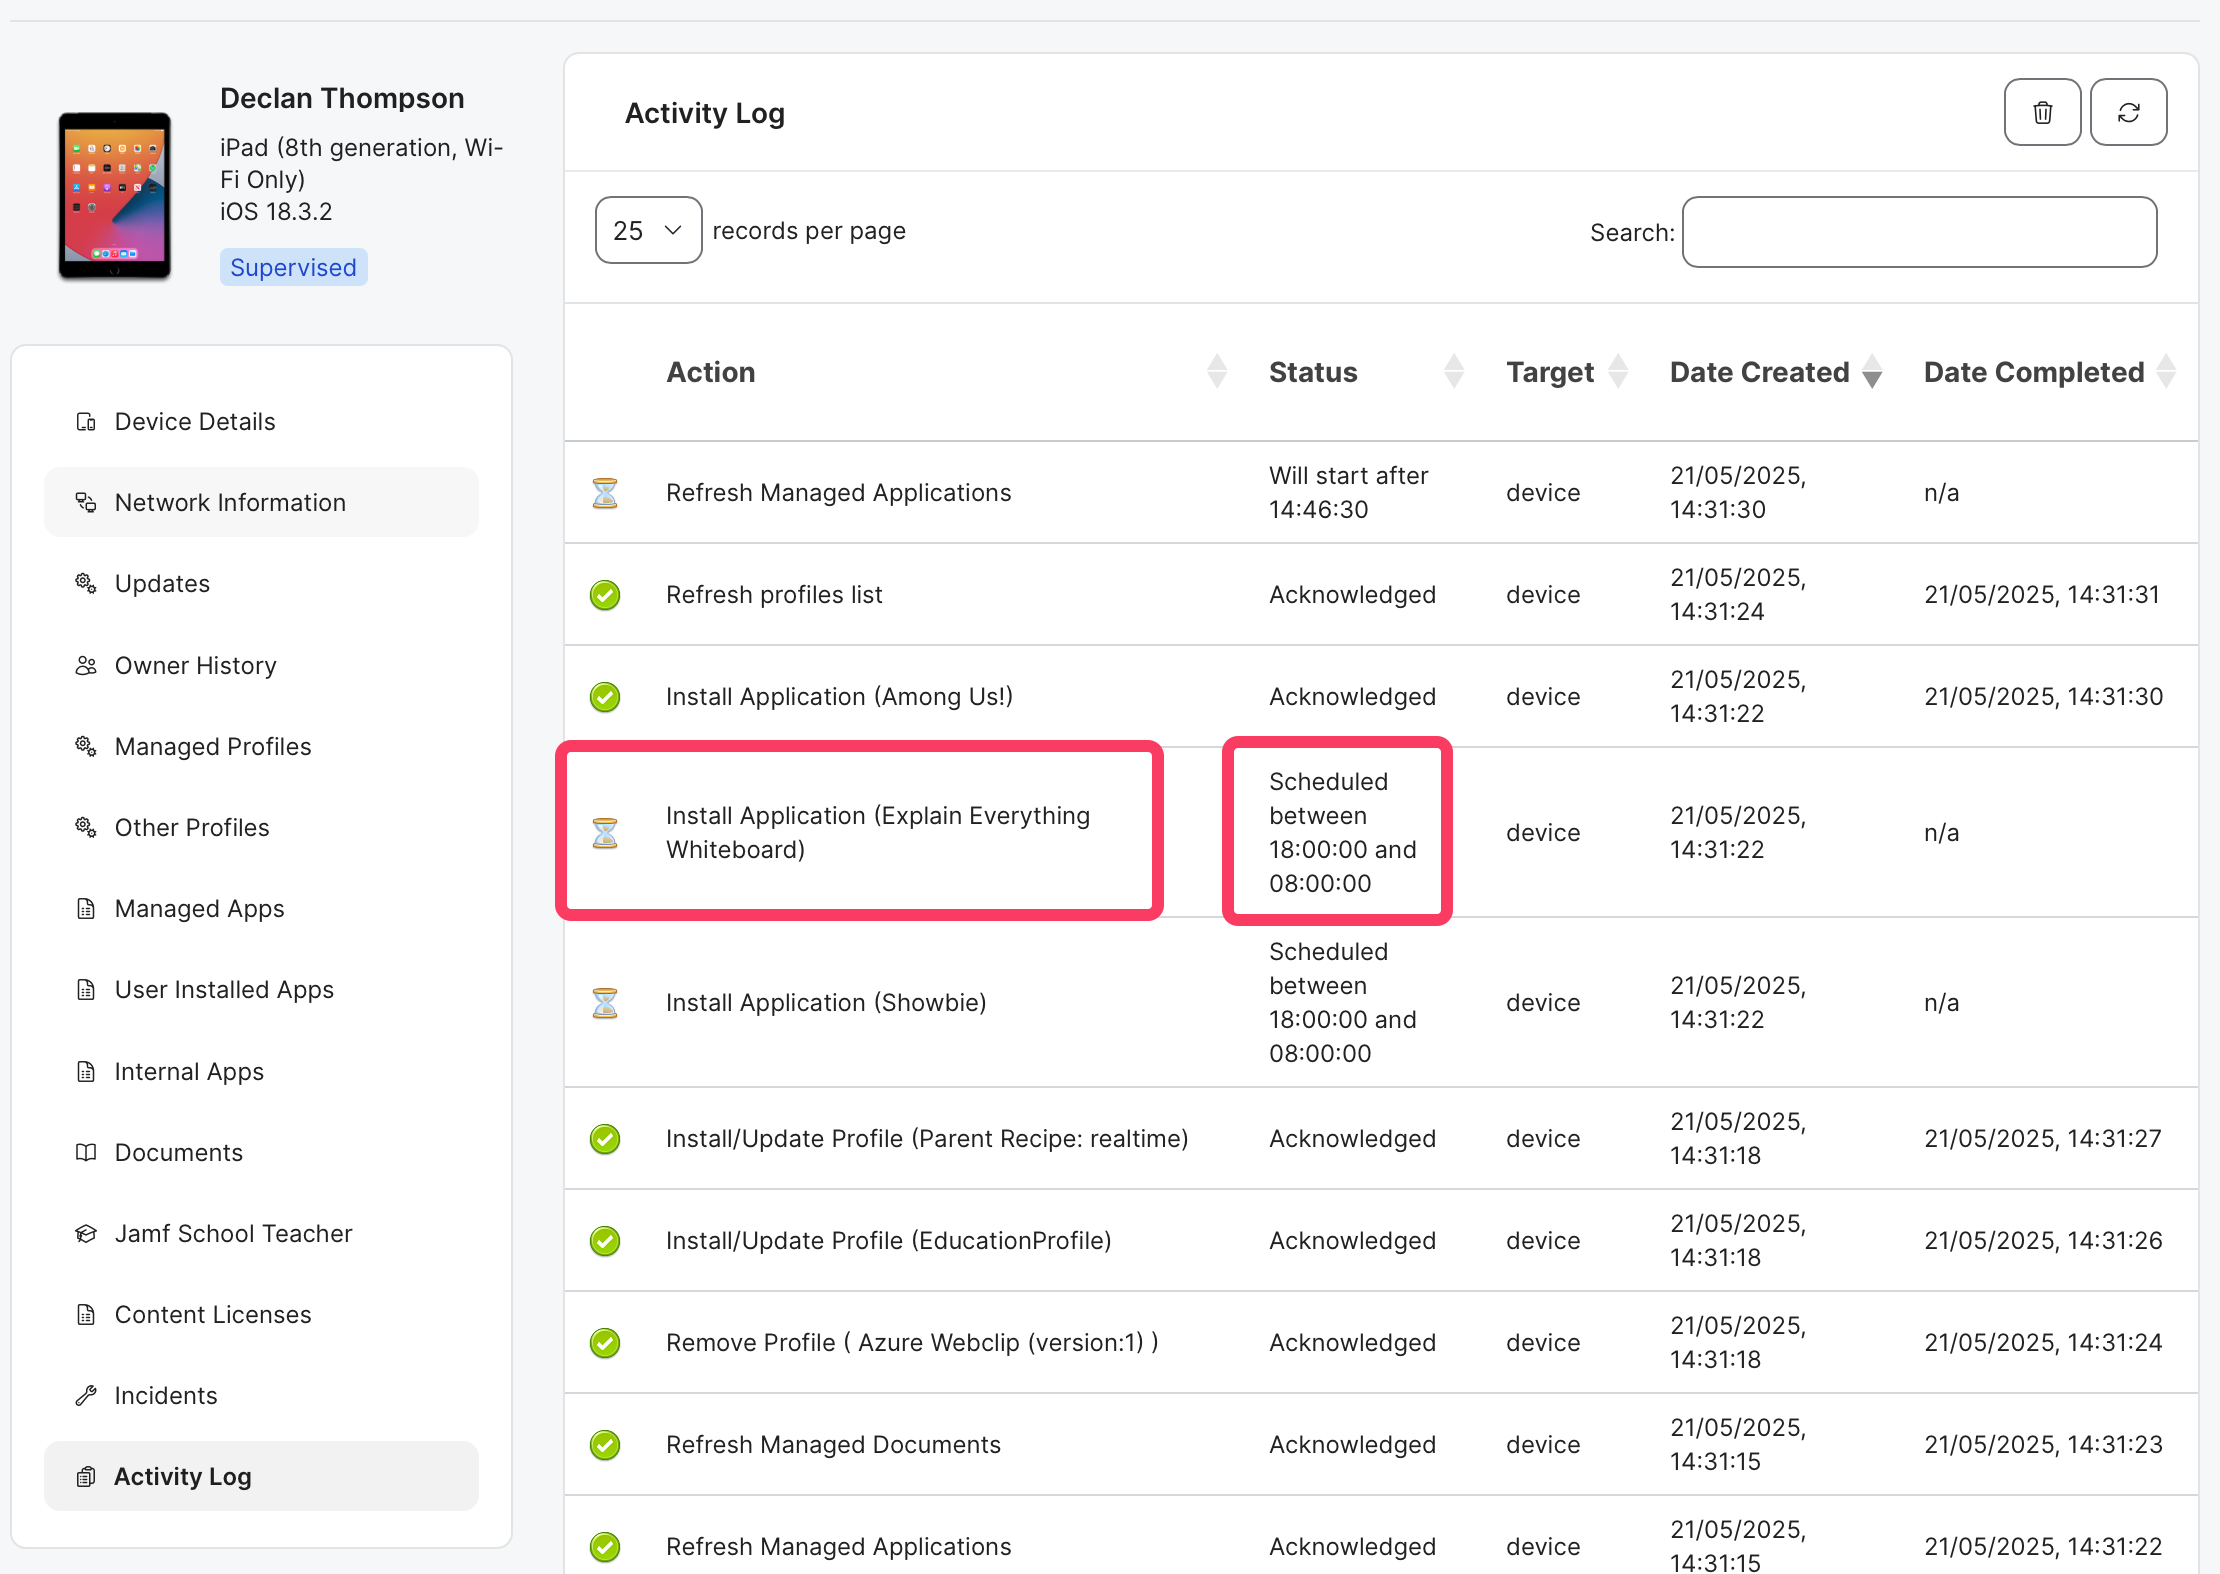Viewport: 2220px width, 1574px height.
Task: Open Incidents section
Action: tap(261, 1395)
